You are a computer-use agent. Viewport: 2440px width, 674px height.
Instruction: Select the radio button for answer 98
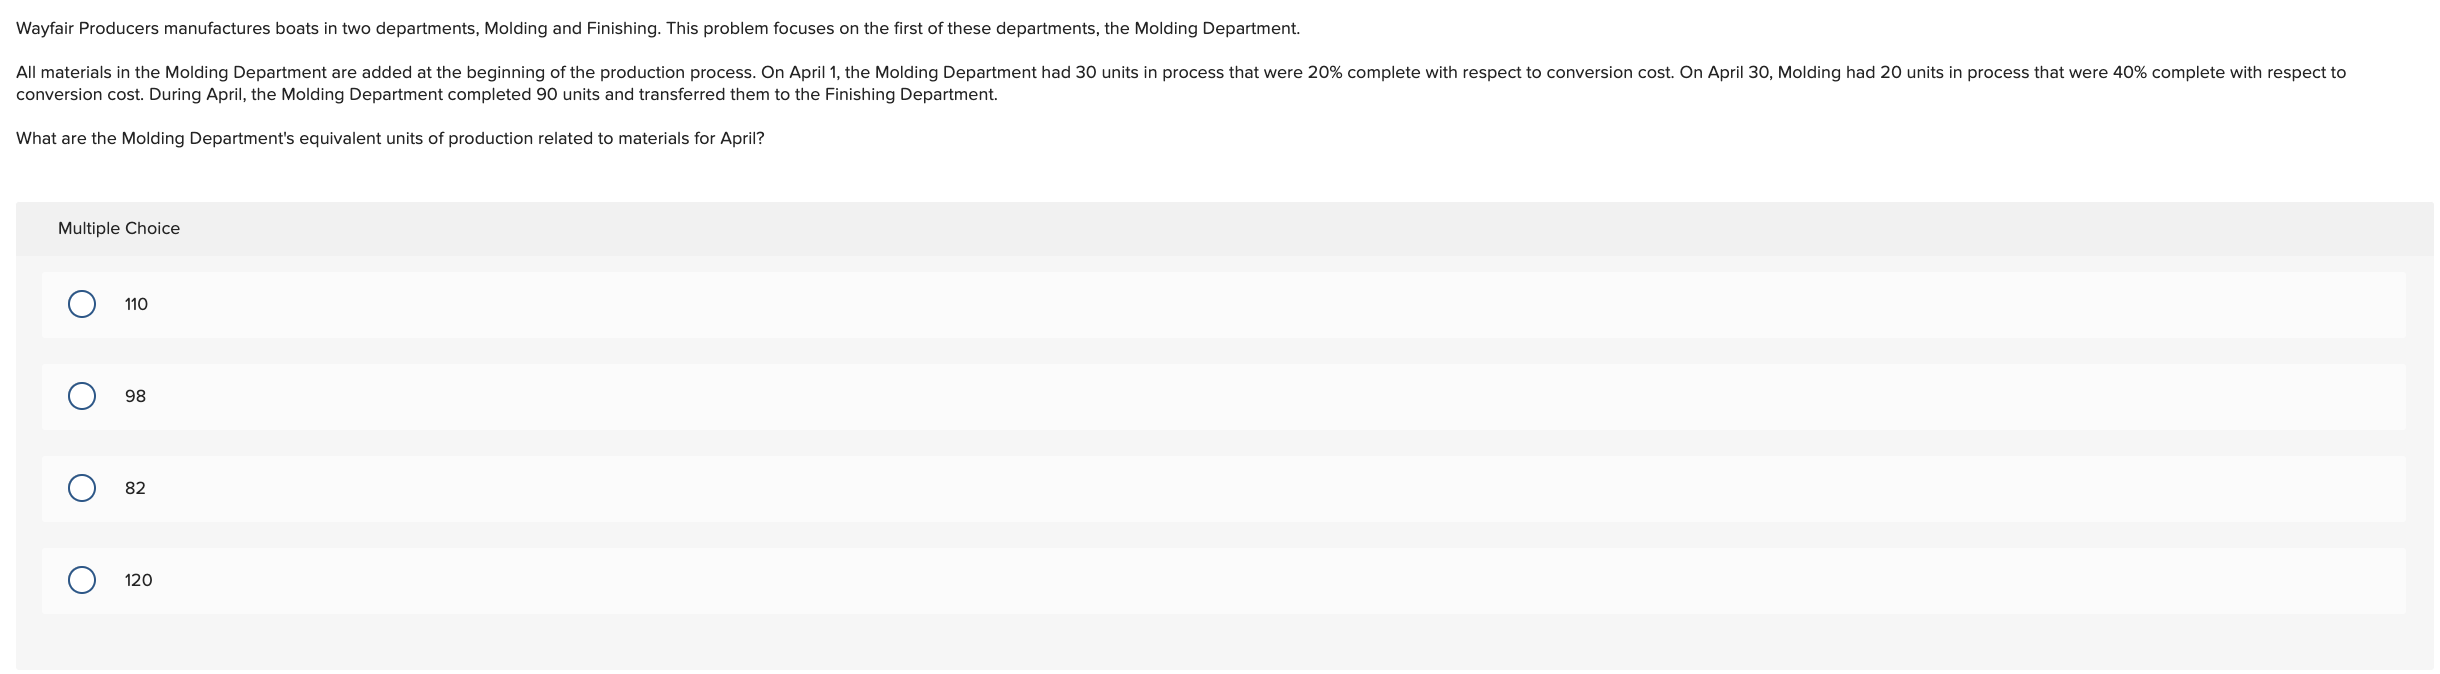[83, 395]
